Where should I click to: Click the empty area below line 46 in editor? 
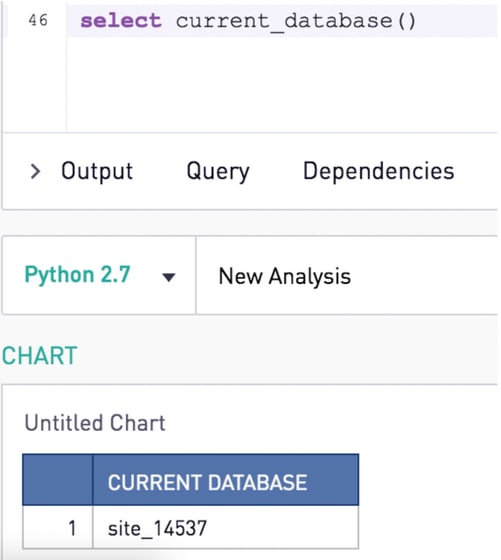coord(282,84)
